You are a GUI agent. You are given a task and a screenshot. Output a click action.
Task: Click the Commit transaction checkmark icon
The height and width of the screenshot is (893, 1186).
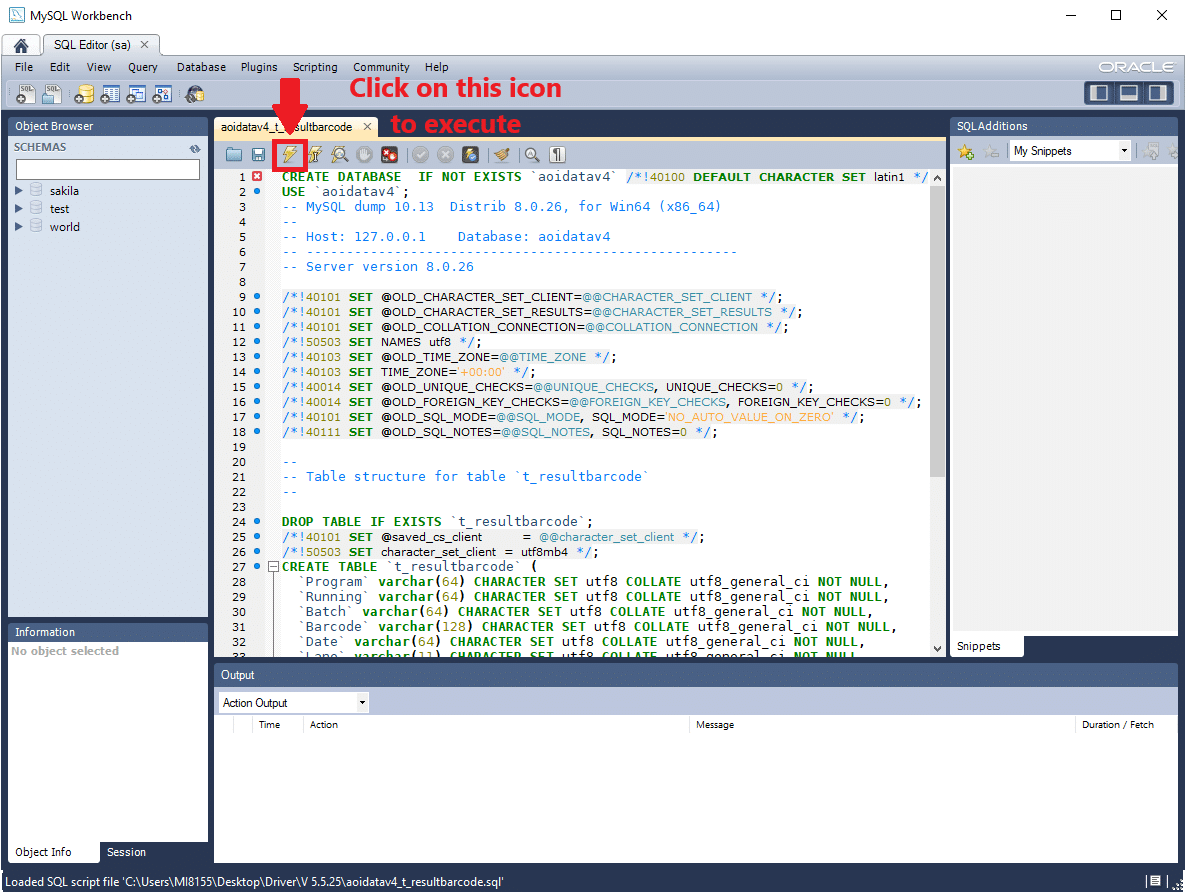(x=421, y=155)
